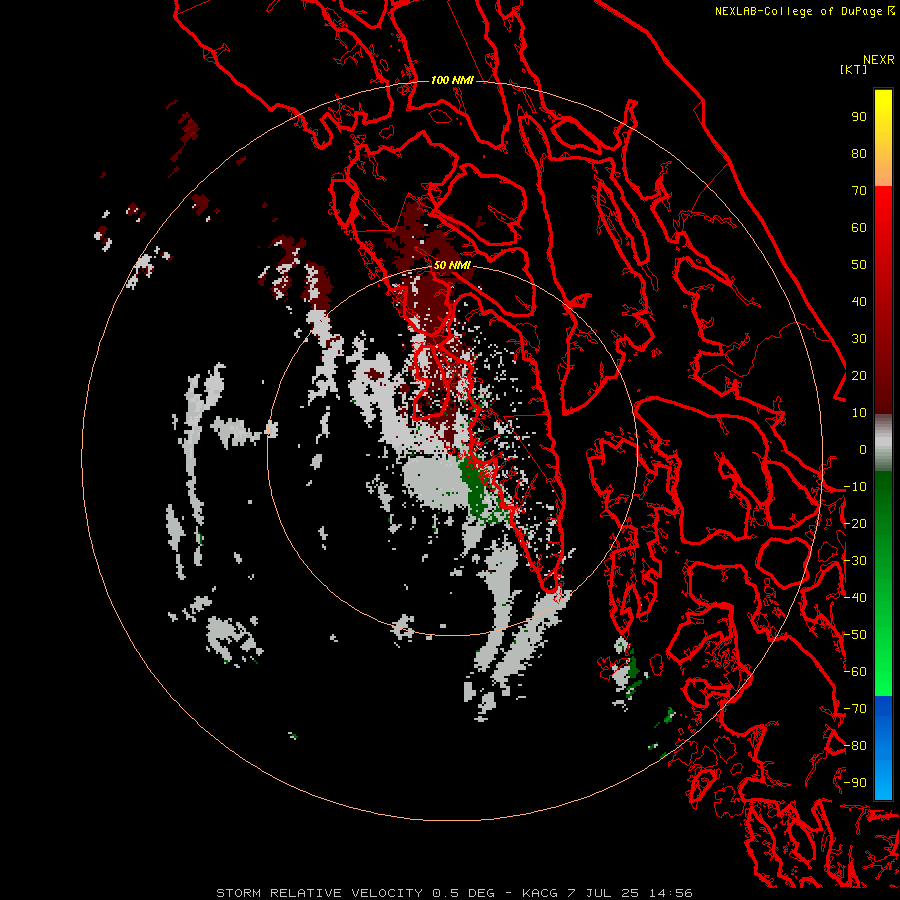Viewport: 900px width, 900px height.
Task: Click the 20 value on velocity scale
Action: (859, 376)
